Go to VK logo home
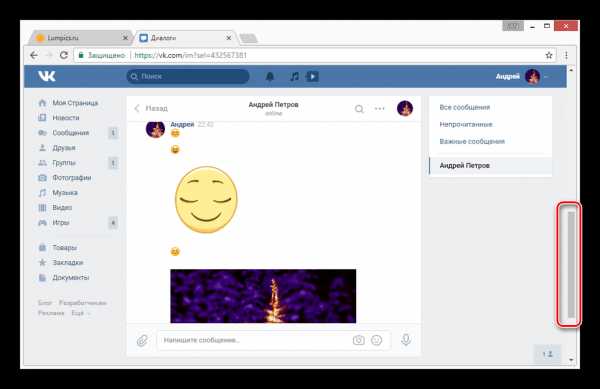The height and width of the screenshot is (389, 600). point(47,76)
